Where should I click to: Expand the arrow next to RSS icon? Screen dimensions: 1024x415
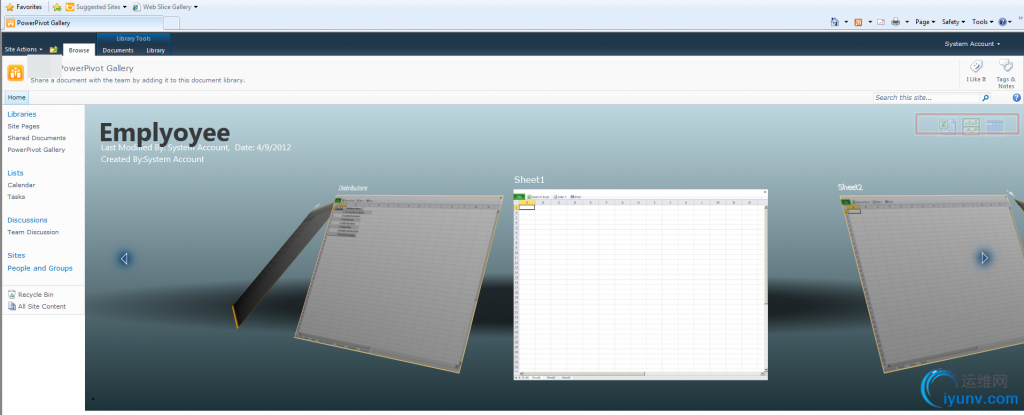pos(869,22)
